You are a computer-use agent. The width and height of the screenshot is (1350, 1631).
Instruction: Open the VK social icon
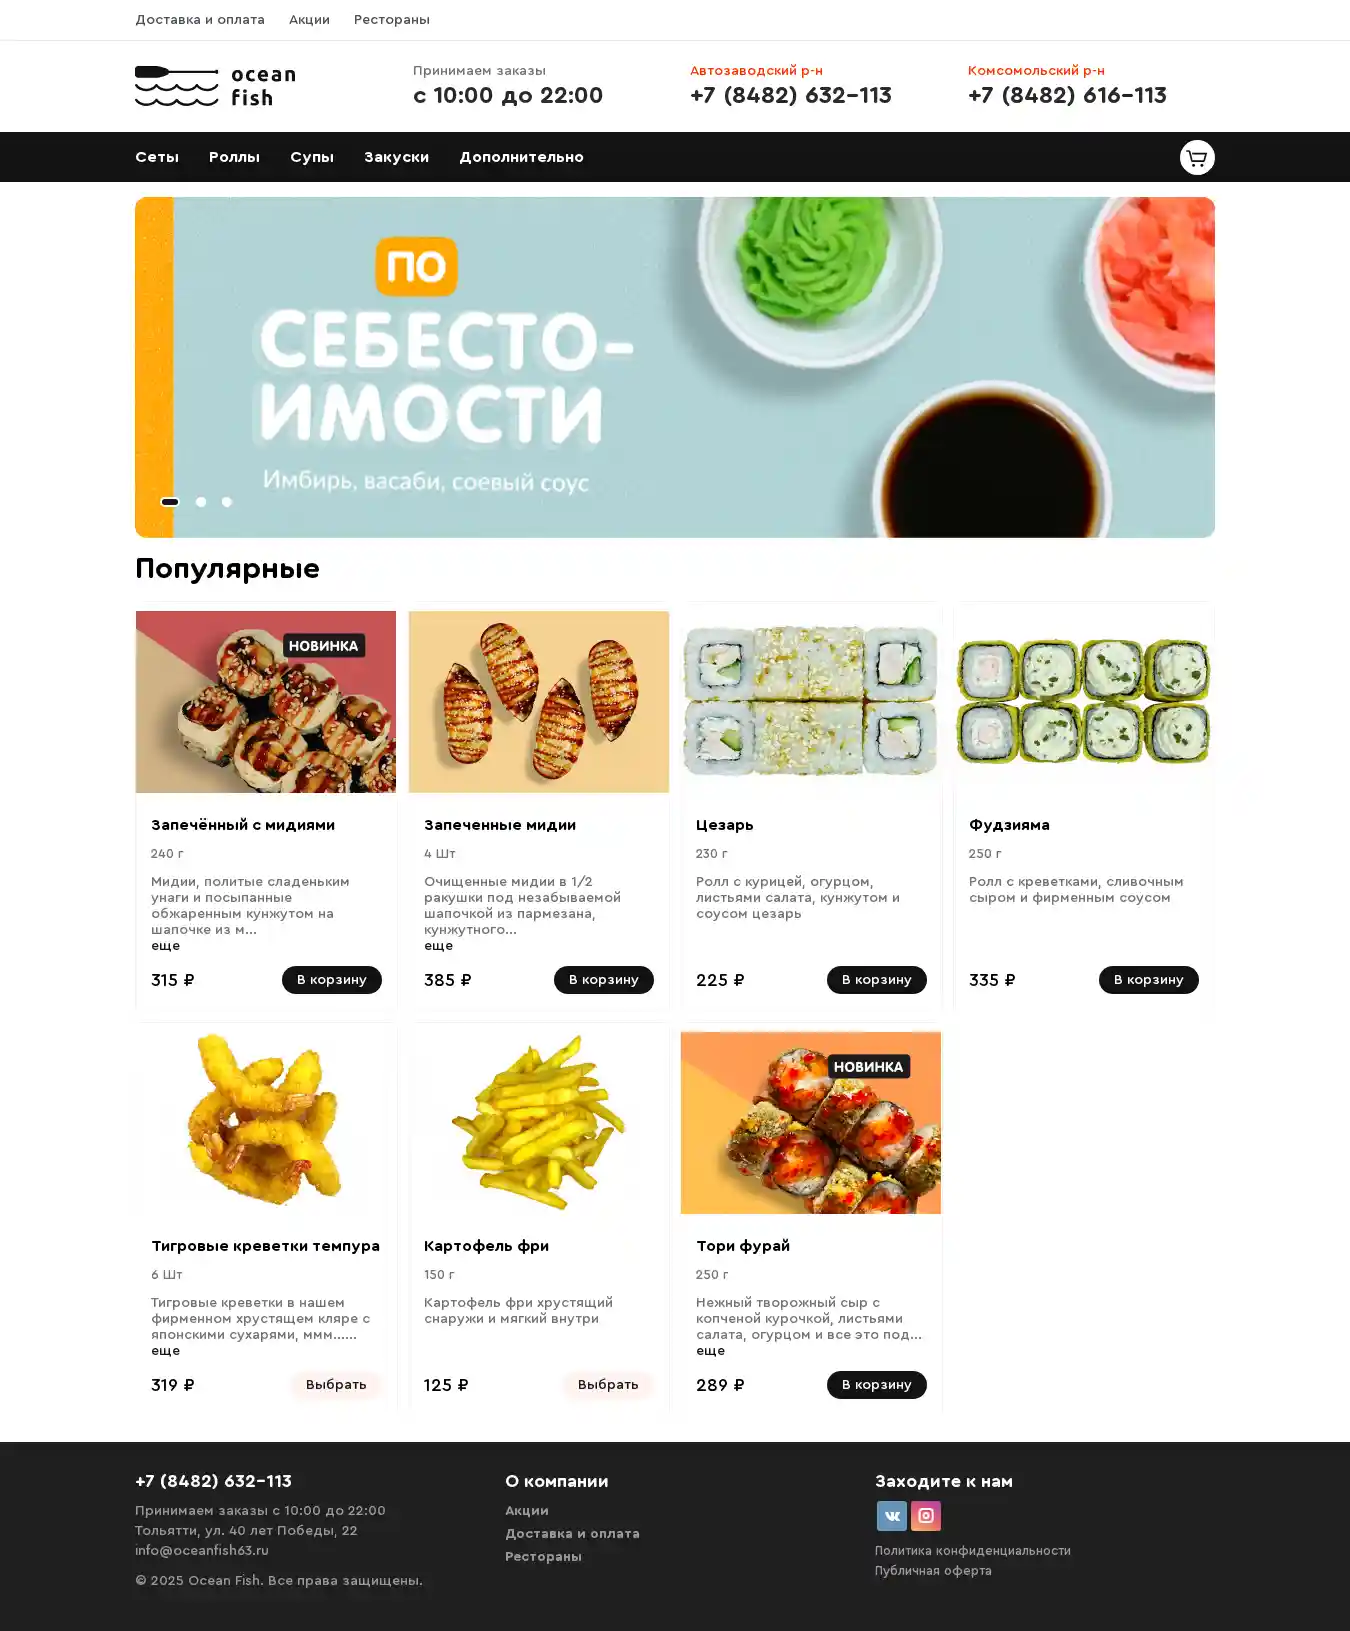coord(892,1516)
